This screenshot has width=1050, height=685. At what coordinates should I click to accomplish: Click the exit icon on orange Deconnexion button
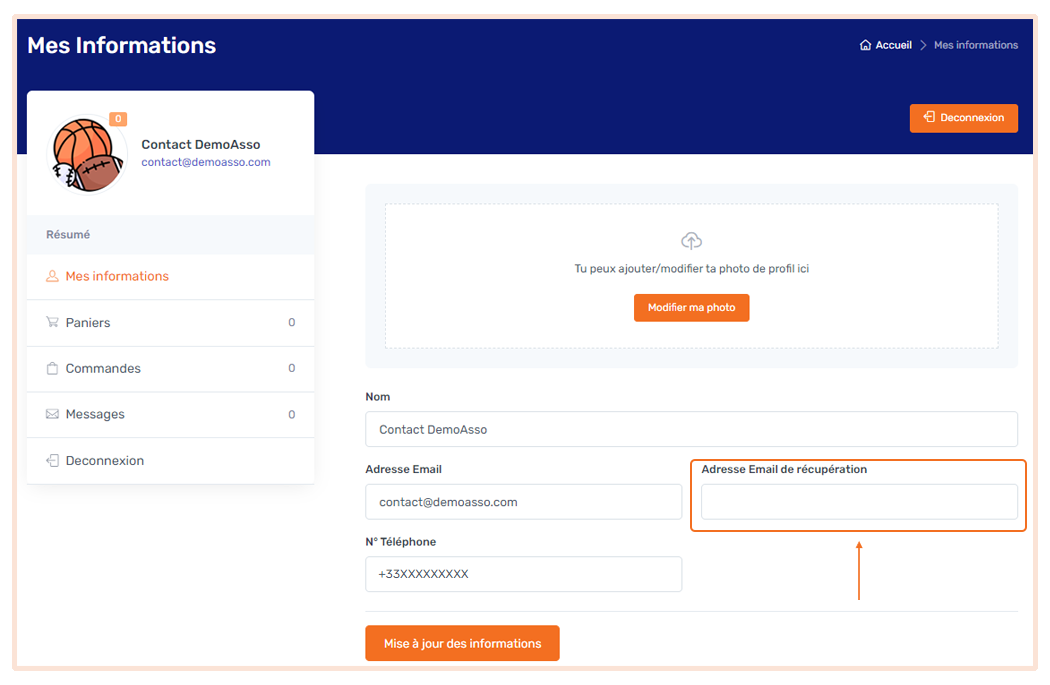pos(927,118)
